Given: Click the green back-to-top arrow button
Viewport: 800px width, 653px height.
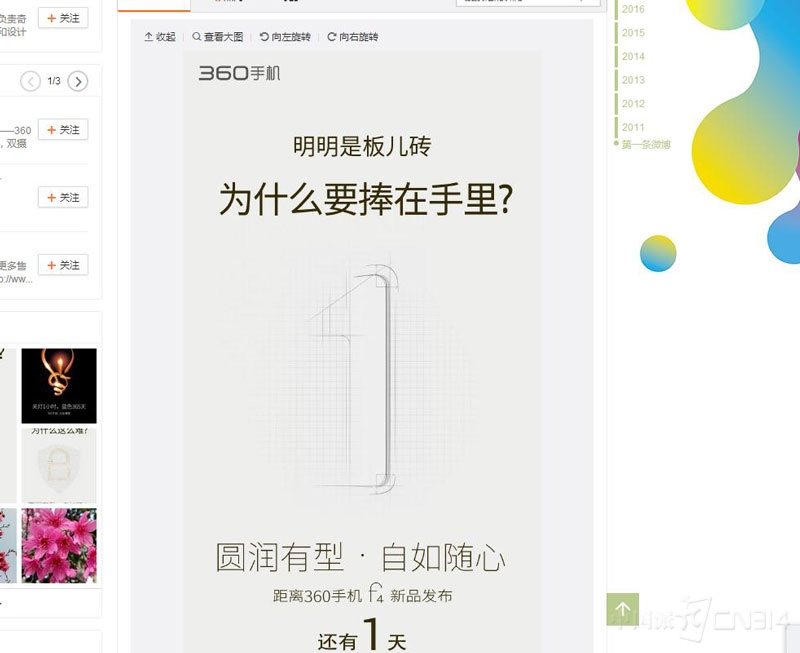Looking at the screenshot, I should (622, 609).
